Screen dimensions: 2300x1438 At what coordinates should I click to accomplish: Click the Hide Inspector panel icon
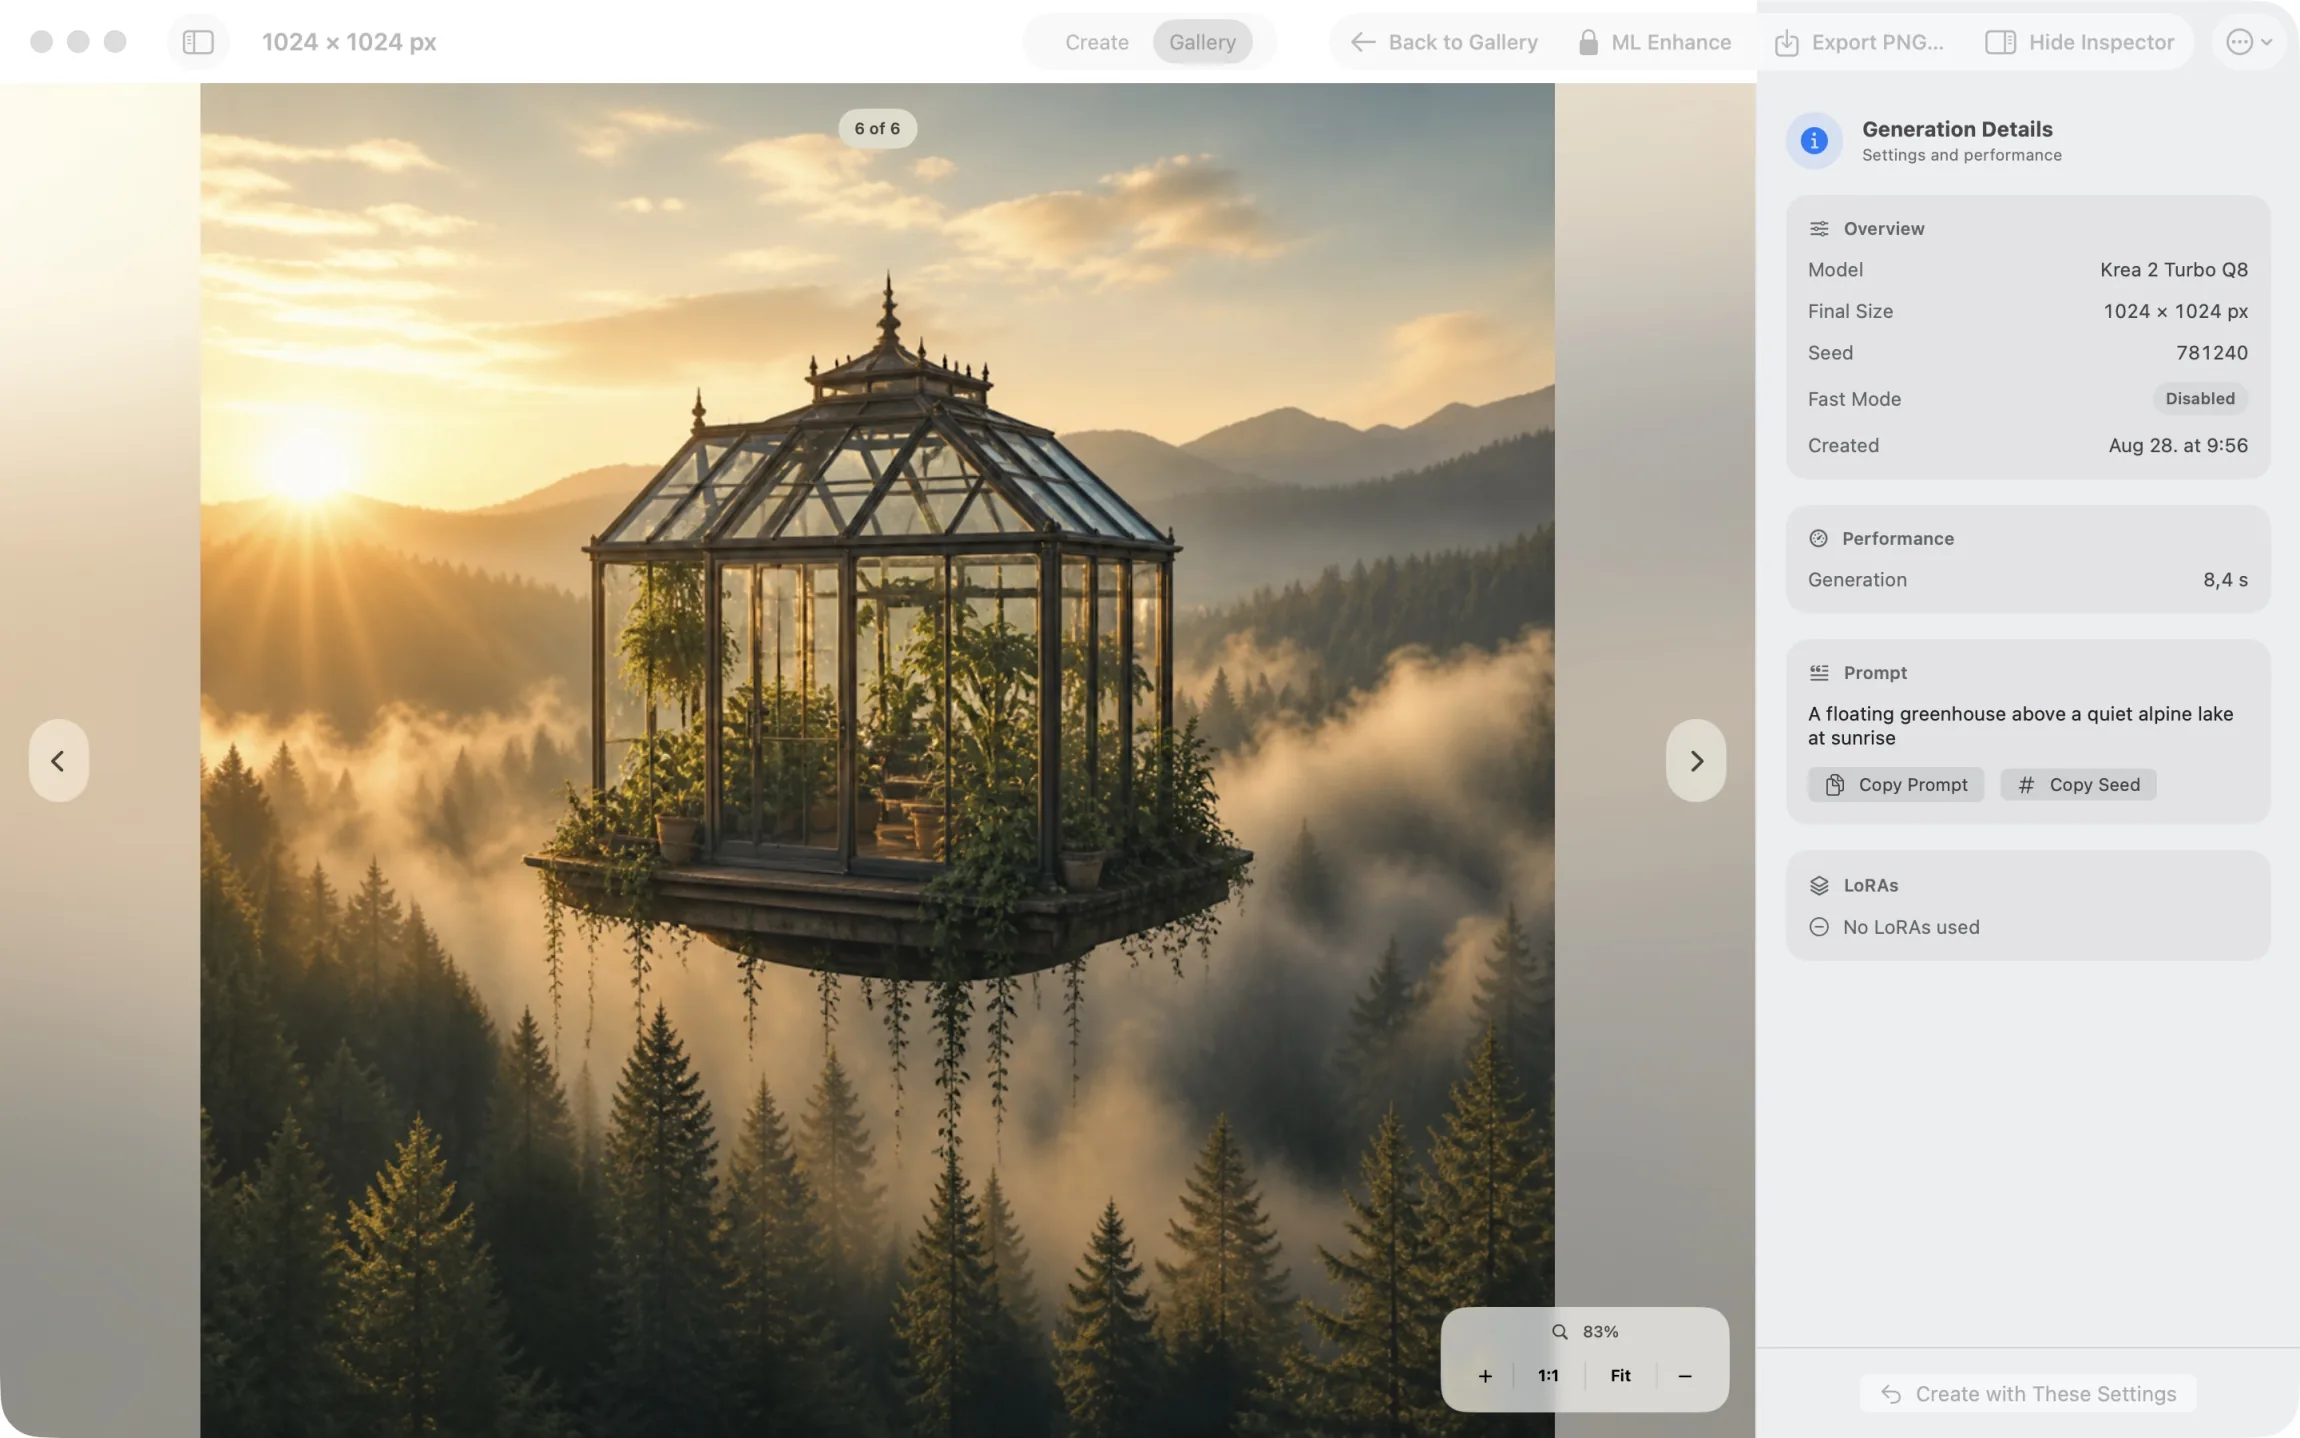tap(2000, 42)
